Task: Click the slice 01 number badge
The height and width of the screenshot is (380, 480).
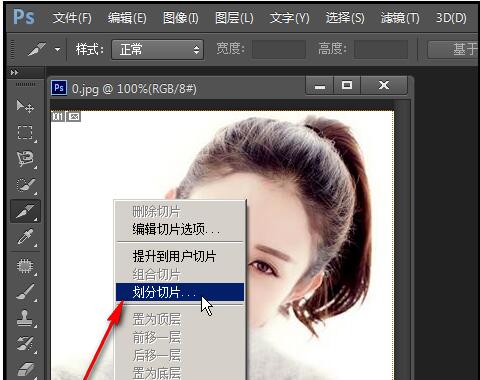Action: (58, 116)
